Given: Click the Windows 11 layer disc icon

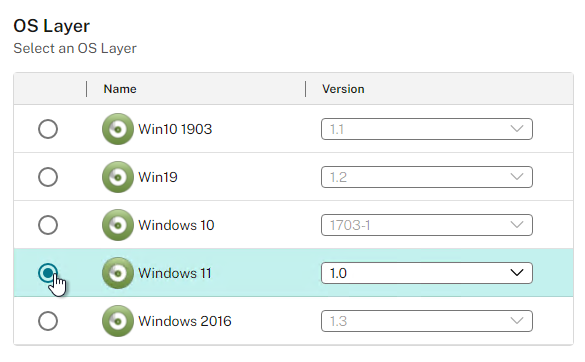Looking at the screenshot, I should [118, 273].
